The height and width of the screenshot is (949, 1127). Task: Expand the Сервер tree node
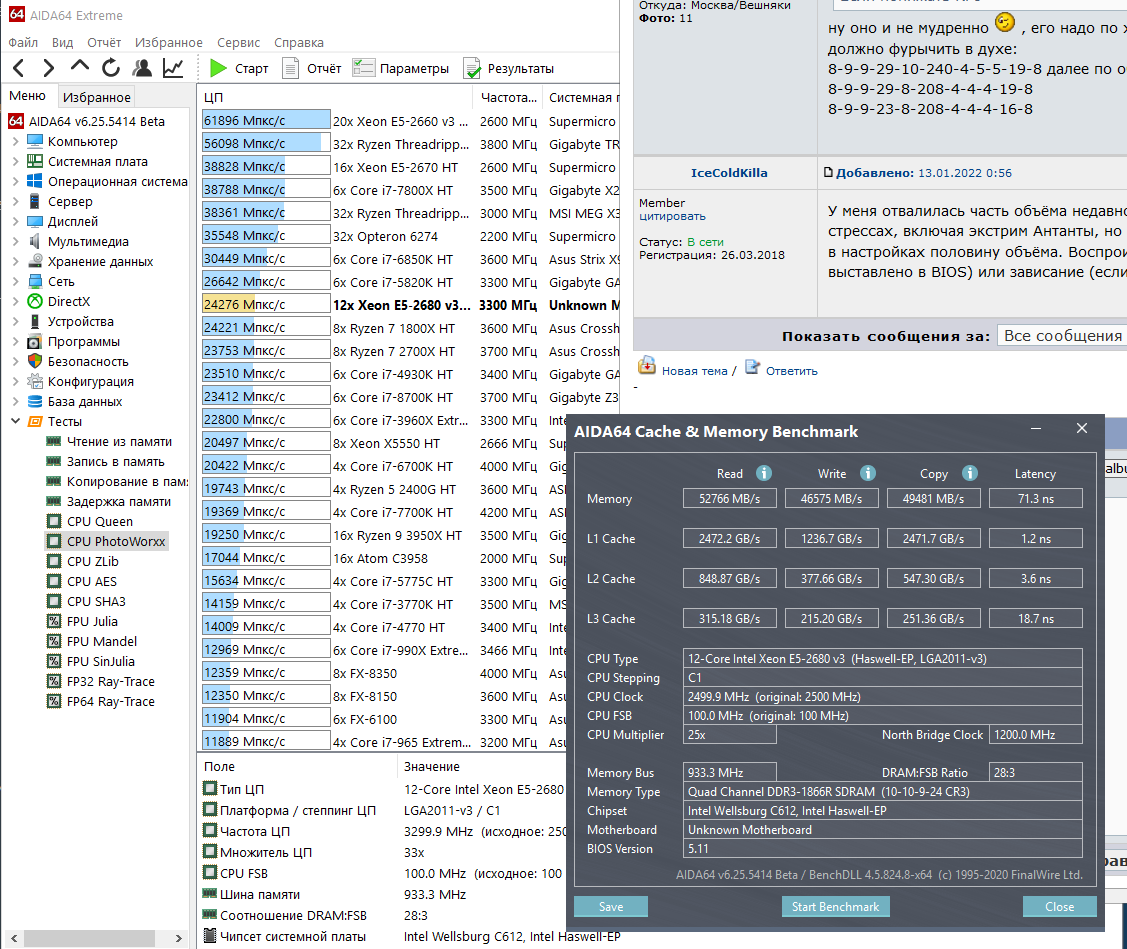click(15, 201)
